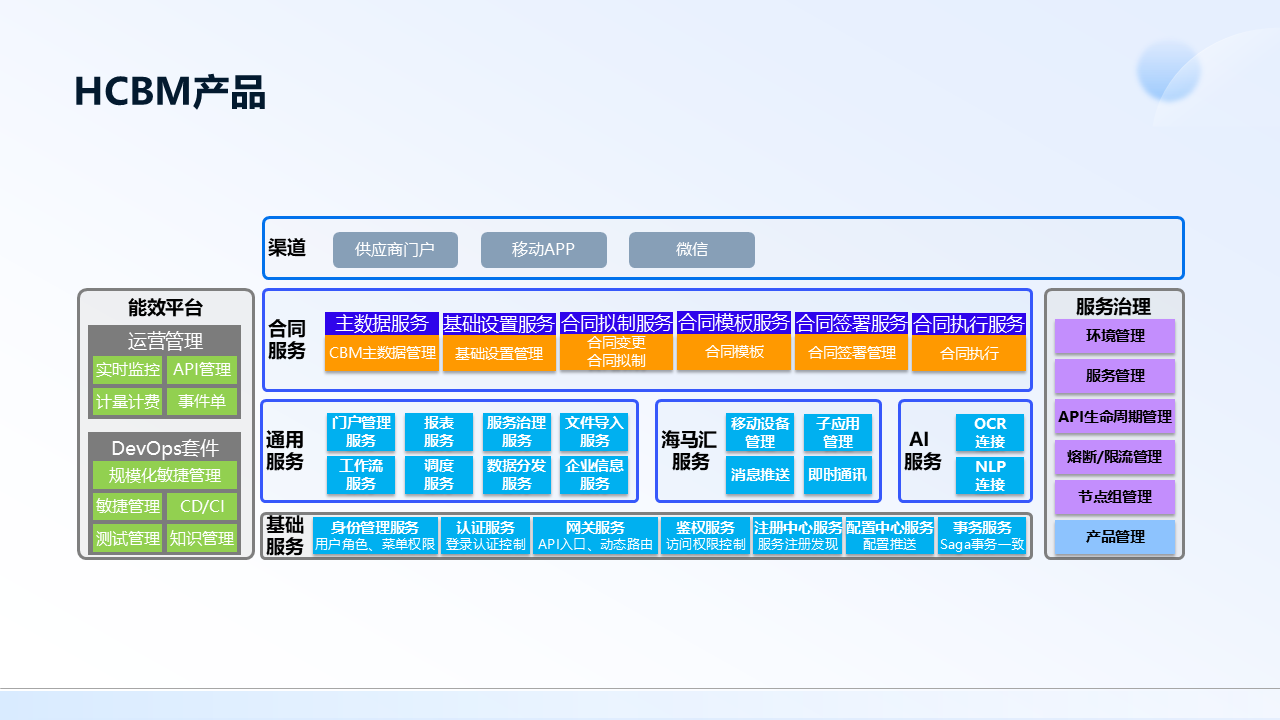Select the 计量计费 green box
The image size is (1280, 720).
click(127, 402)
